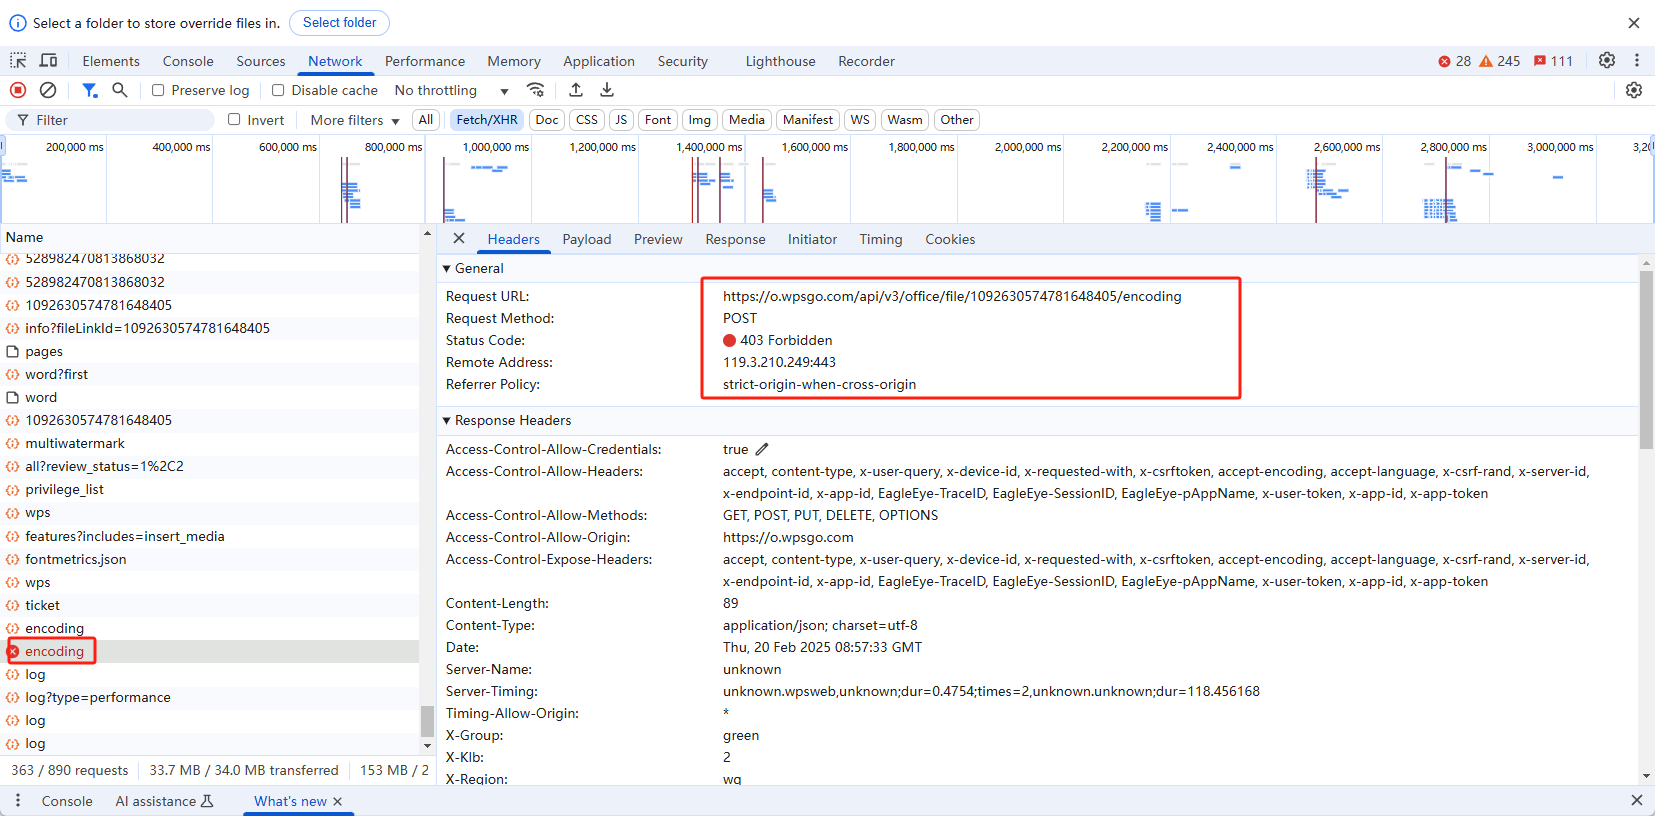This screenshot has height=816, width=1655.
Task: Dismiss the override folder infobar
Action: 1634,23
